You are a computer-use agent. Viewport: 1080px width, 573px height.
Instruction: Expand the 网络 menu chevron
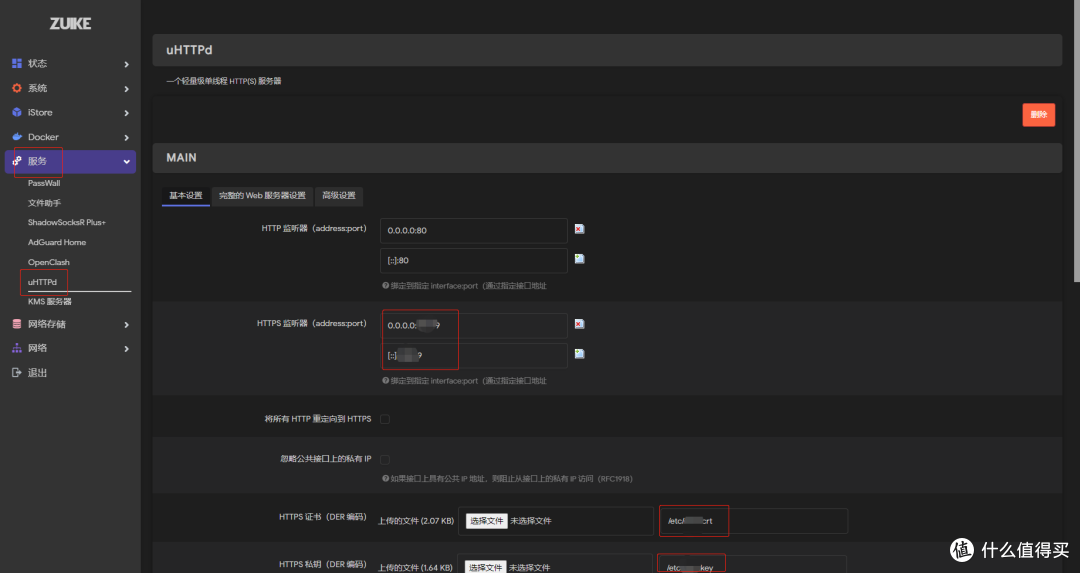click(126, 349)
